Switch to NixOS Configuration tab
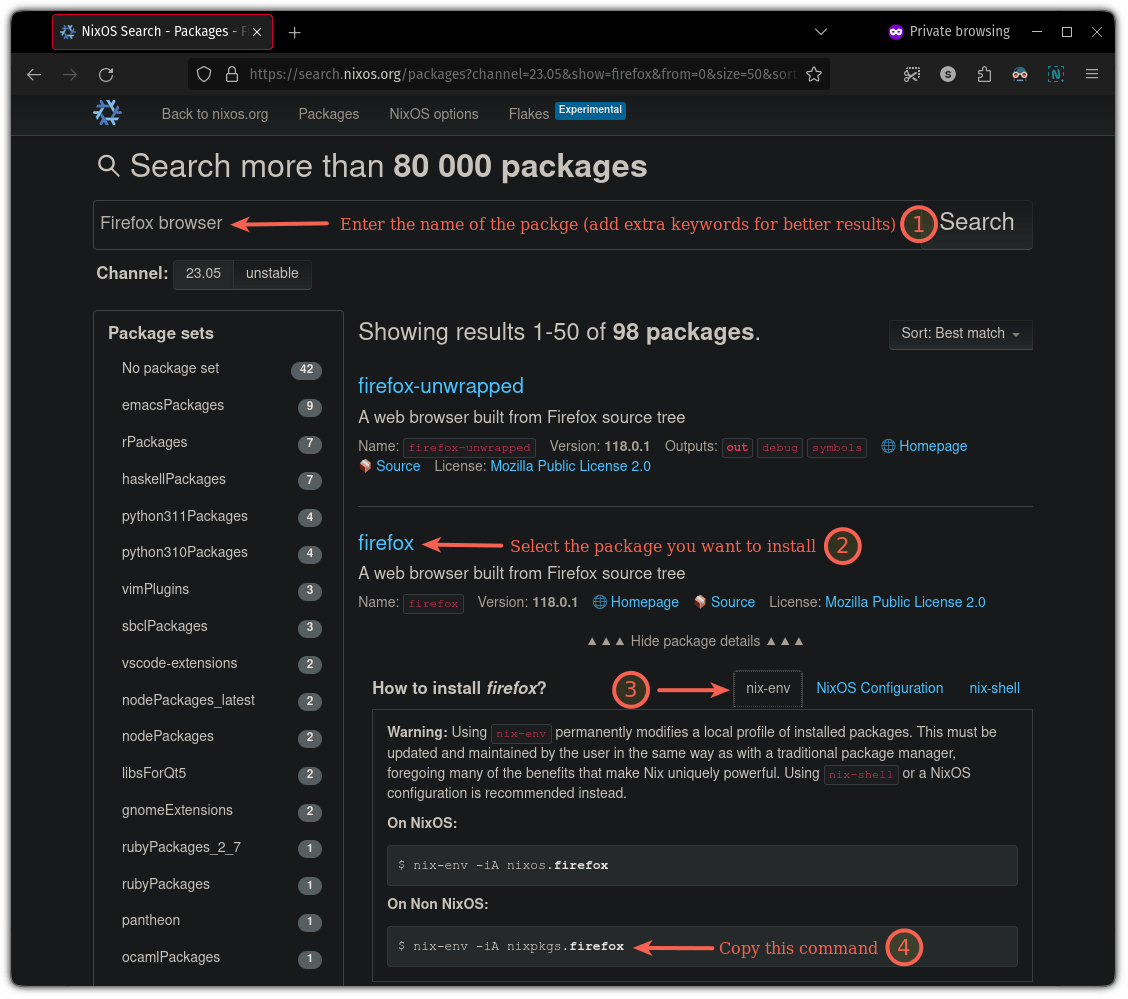Screen dimensions: 1128x999 tap(879, 688)
